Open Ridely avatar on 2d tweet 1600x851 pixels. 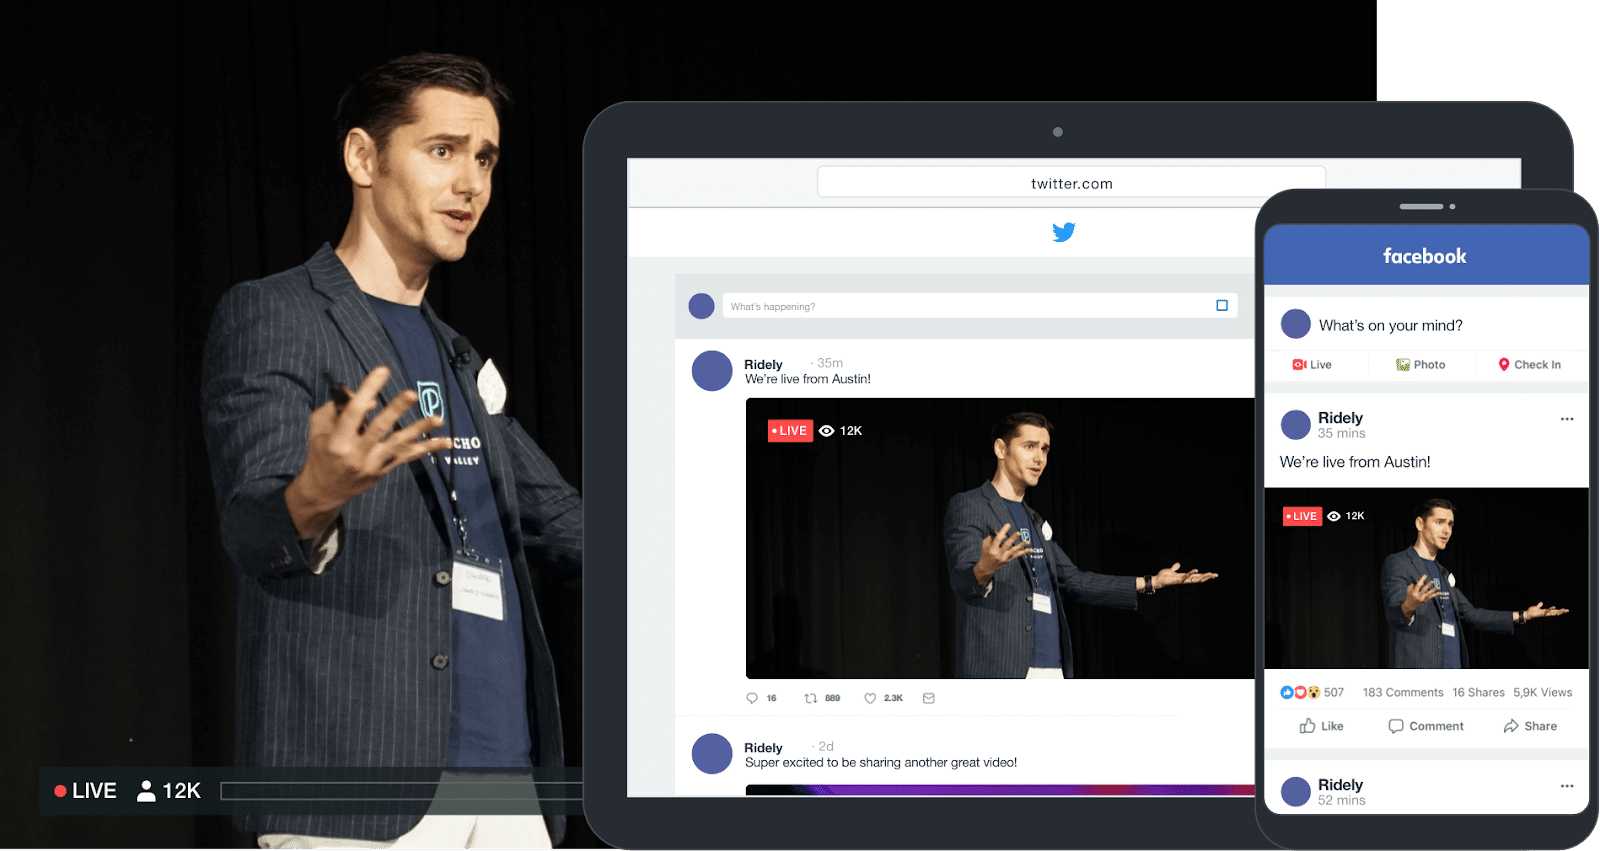coord(712,754)
